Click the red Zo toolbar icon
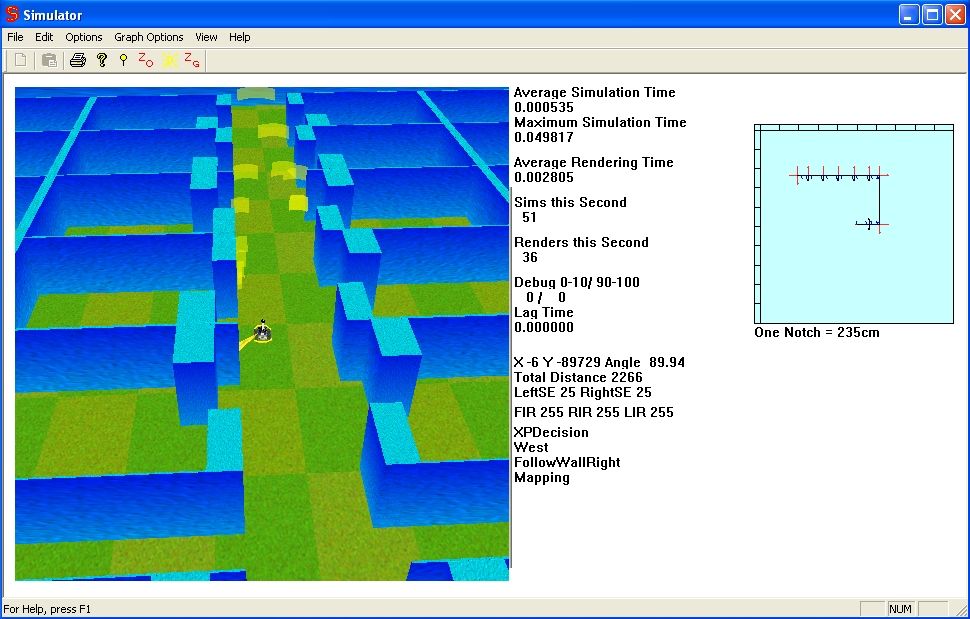This screenshot has width=970, height=619. click(x=146, y=61)
